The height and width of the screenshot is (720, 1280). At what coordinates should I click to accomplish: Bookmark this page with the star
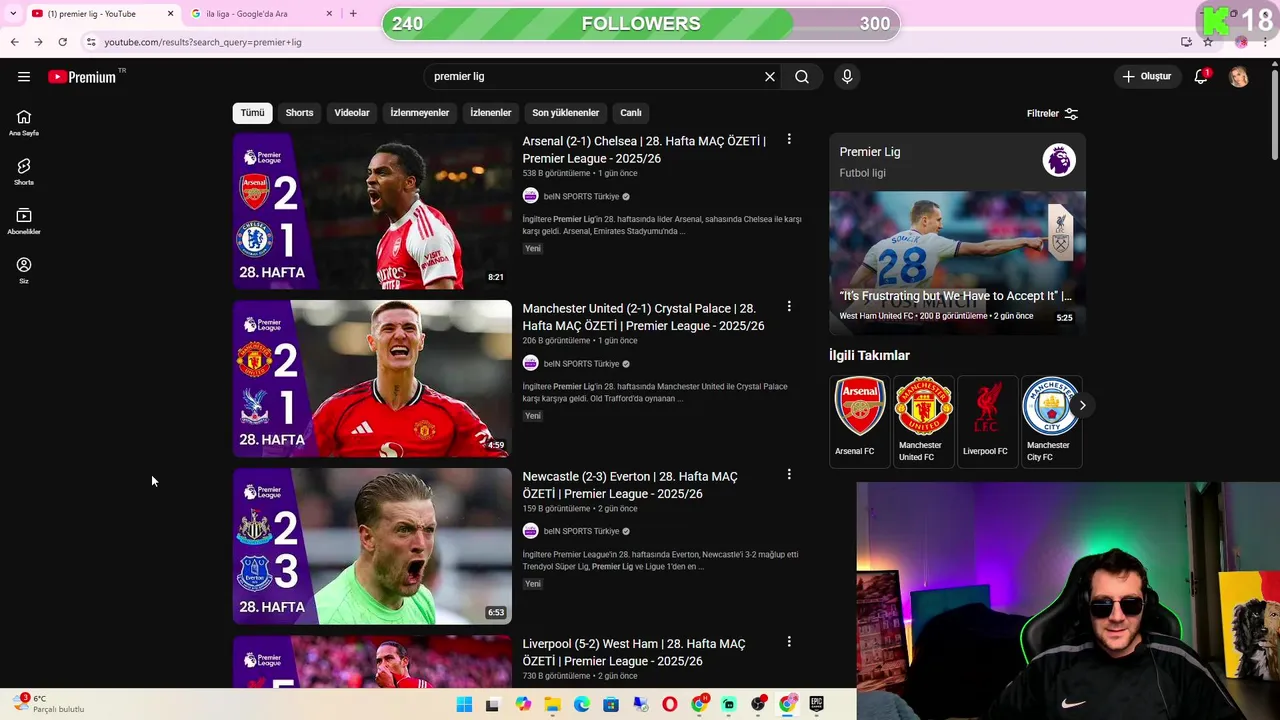1208,42
